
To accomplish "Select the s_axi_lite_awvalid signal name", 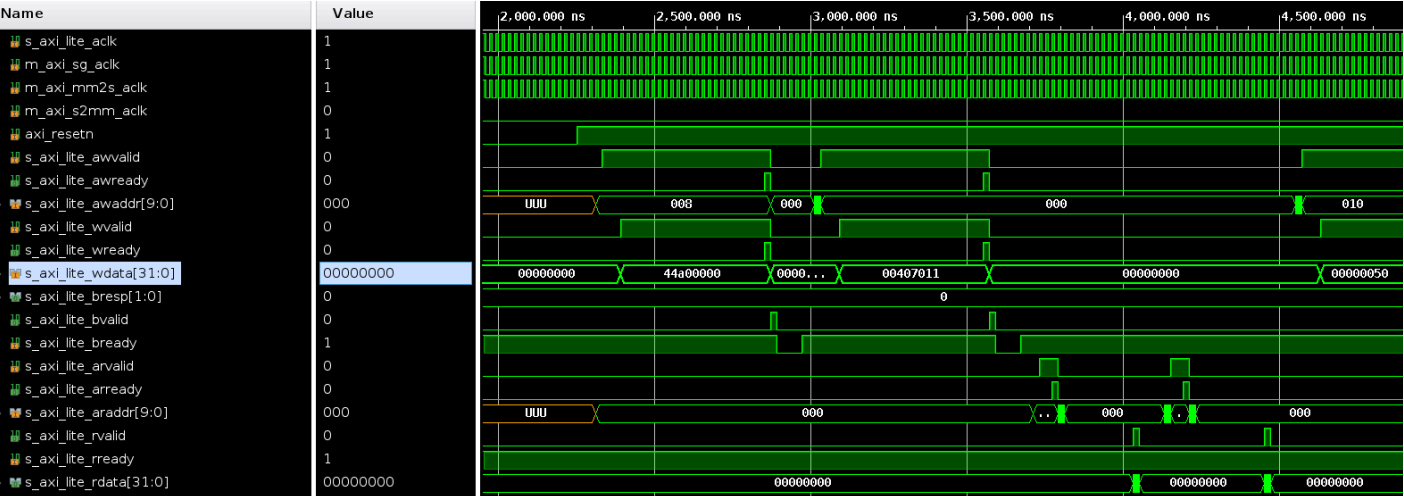I will point(80,158).
